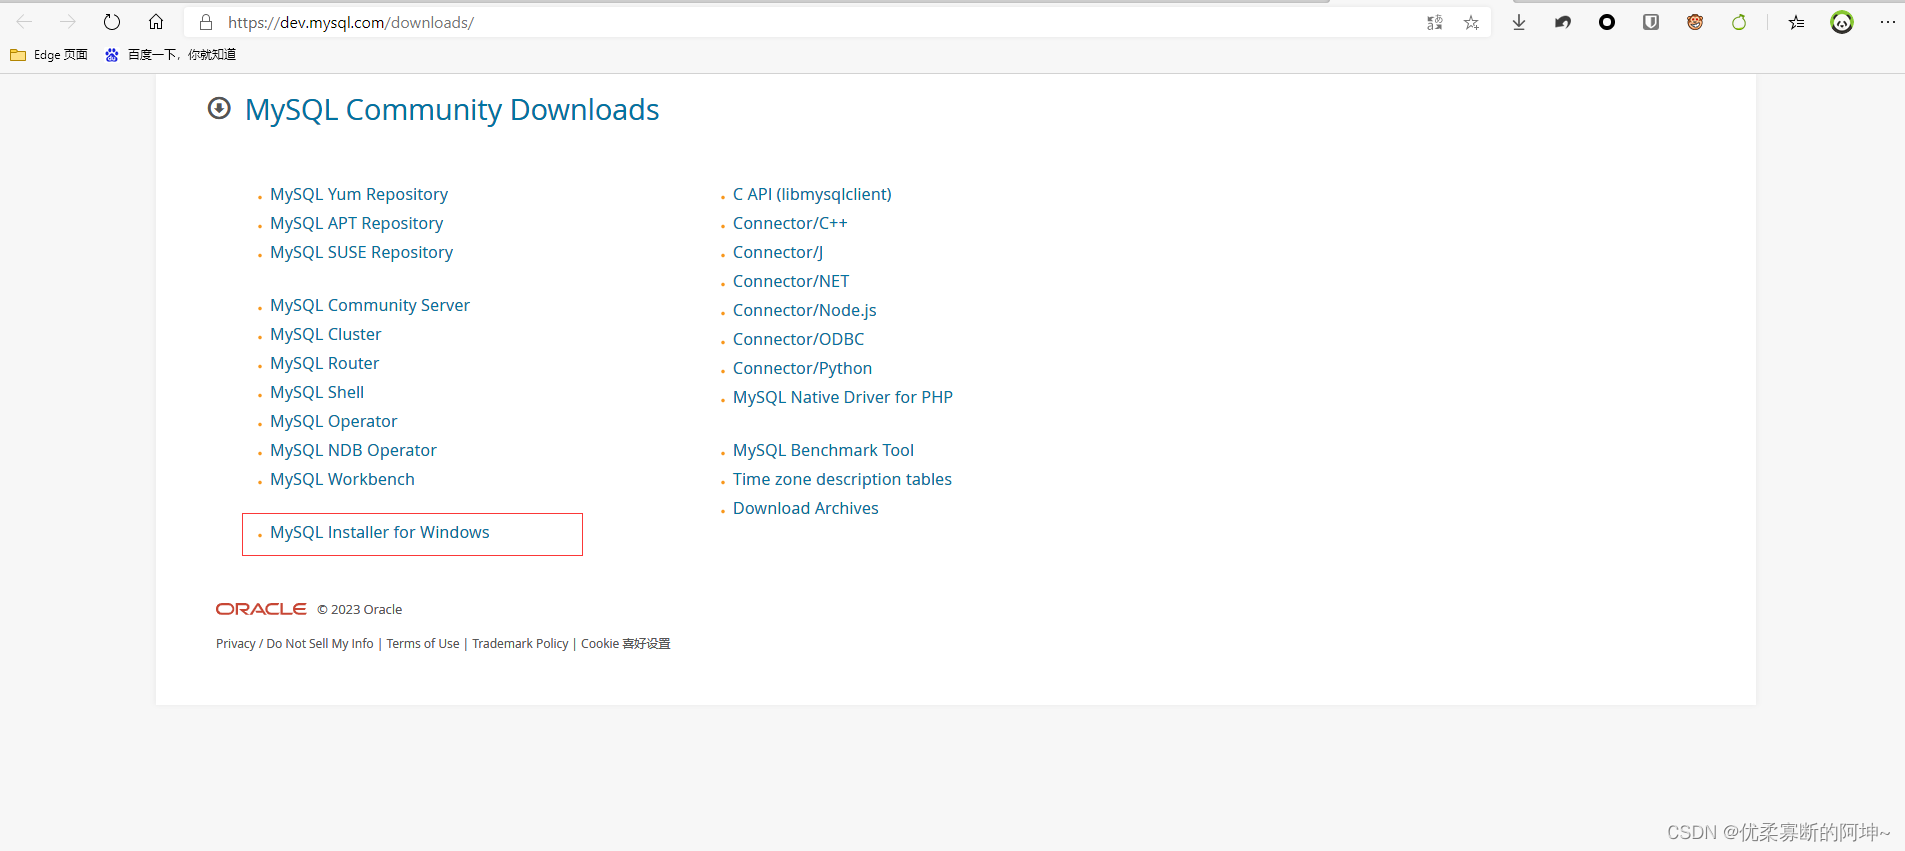
Task: Open MySQL Router link
Action: coord(324,363)
